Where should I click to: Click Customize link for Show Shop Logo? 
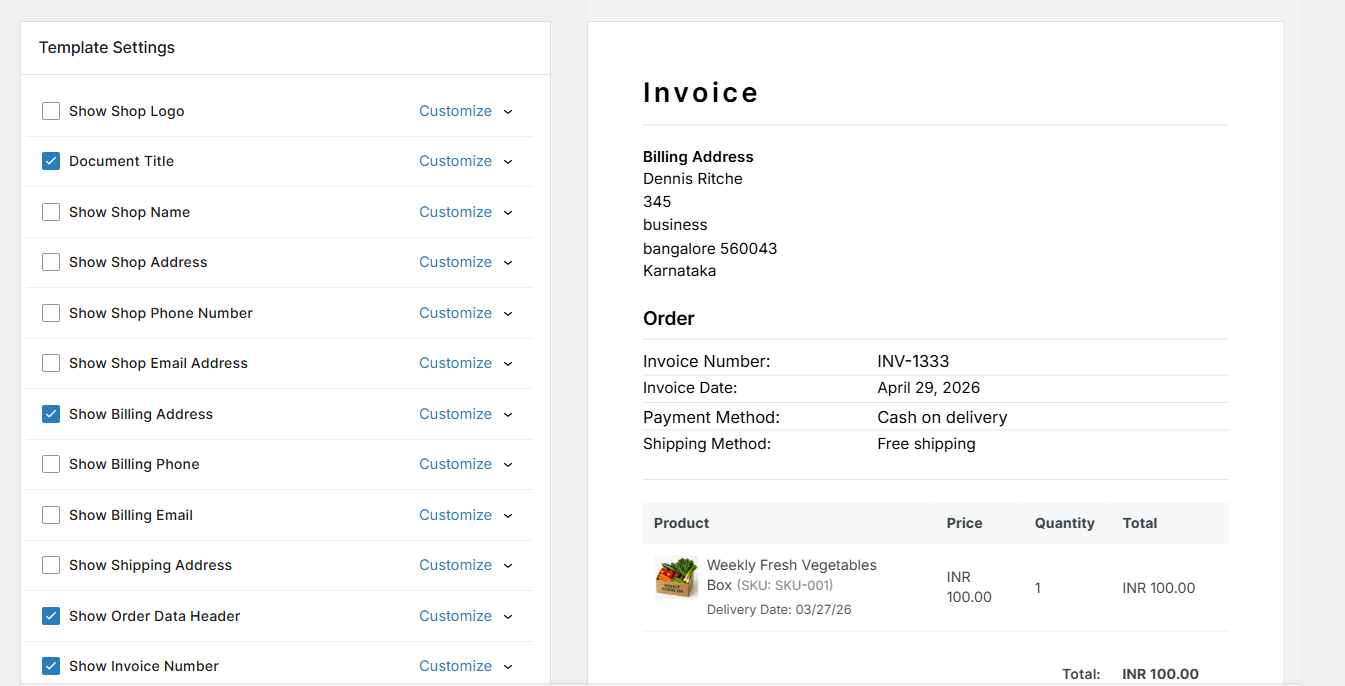[455, 111]
